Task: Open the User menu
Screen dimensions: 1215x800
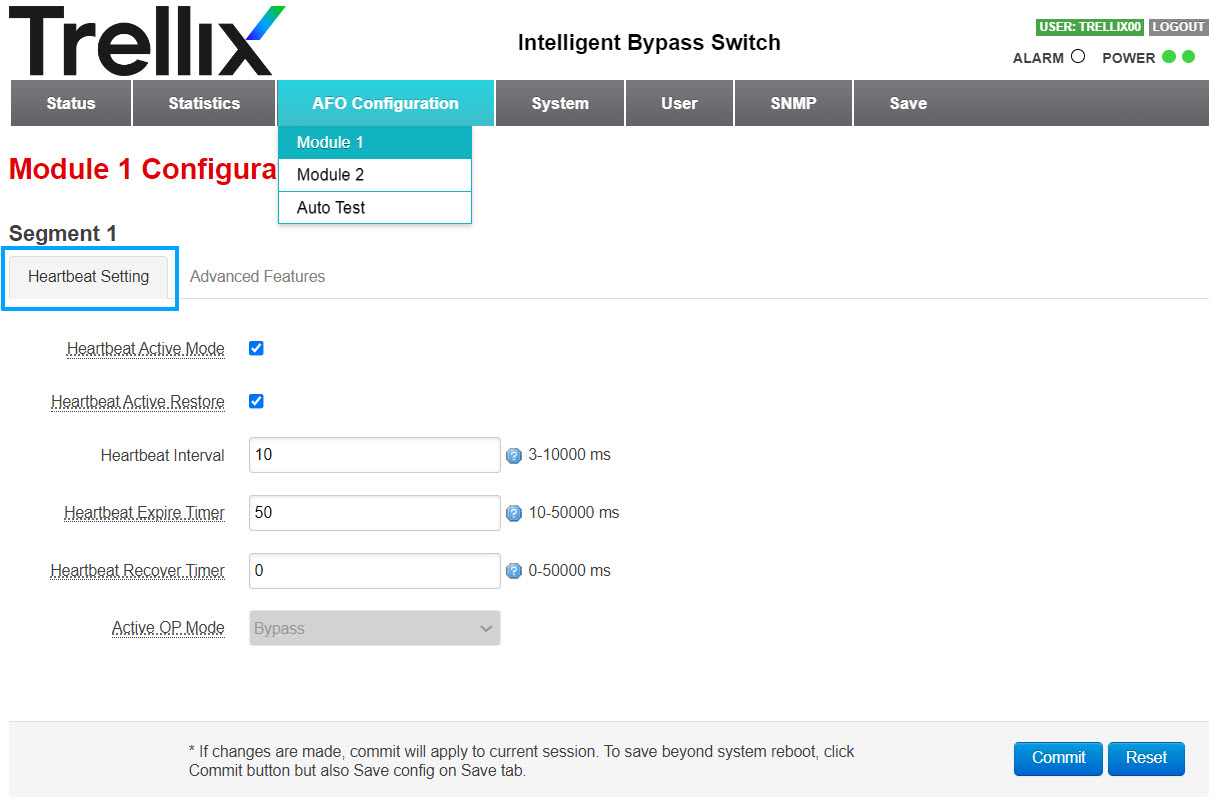Action: pos(679,103)
